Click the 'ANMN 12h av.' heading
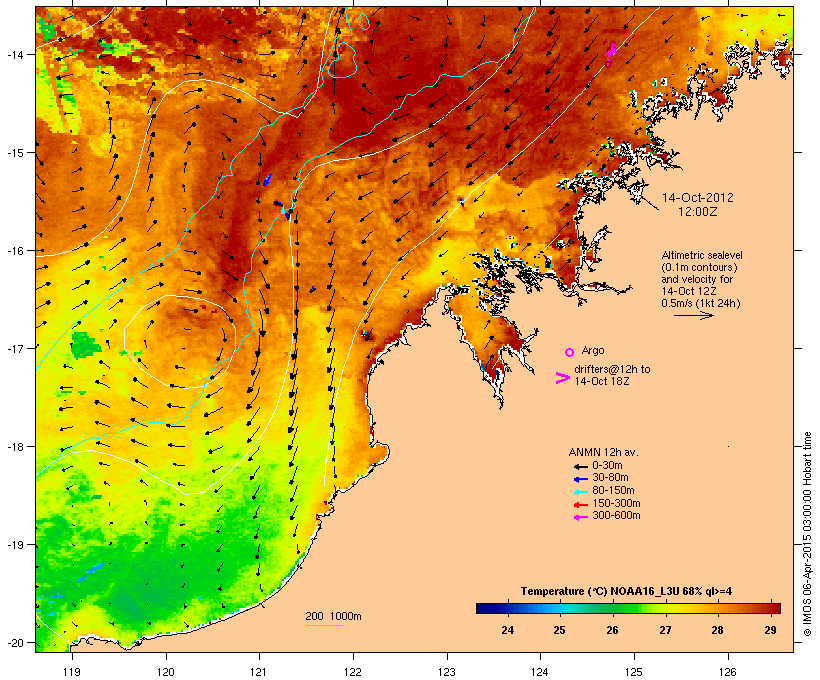The width and height of the screenshot is (820, 680). (603, 452)
